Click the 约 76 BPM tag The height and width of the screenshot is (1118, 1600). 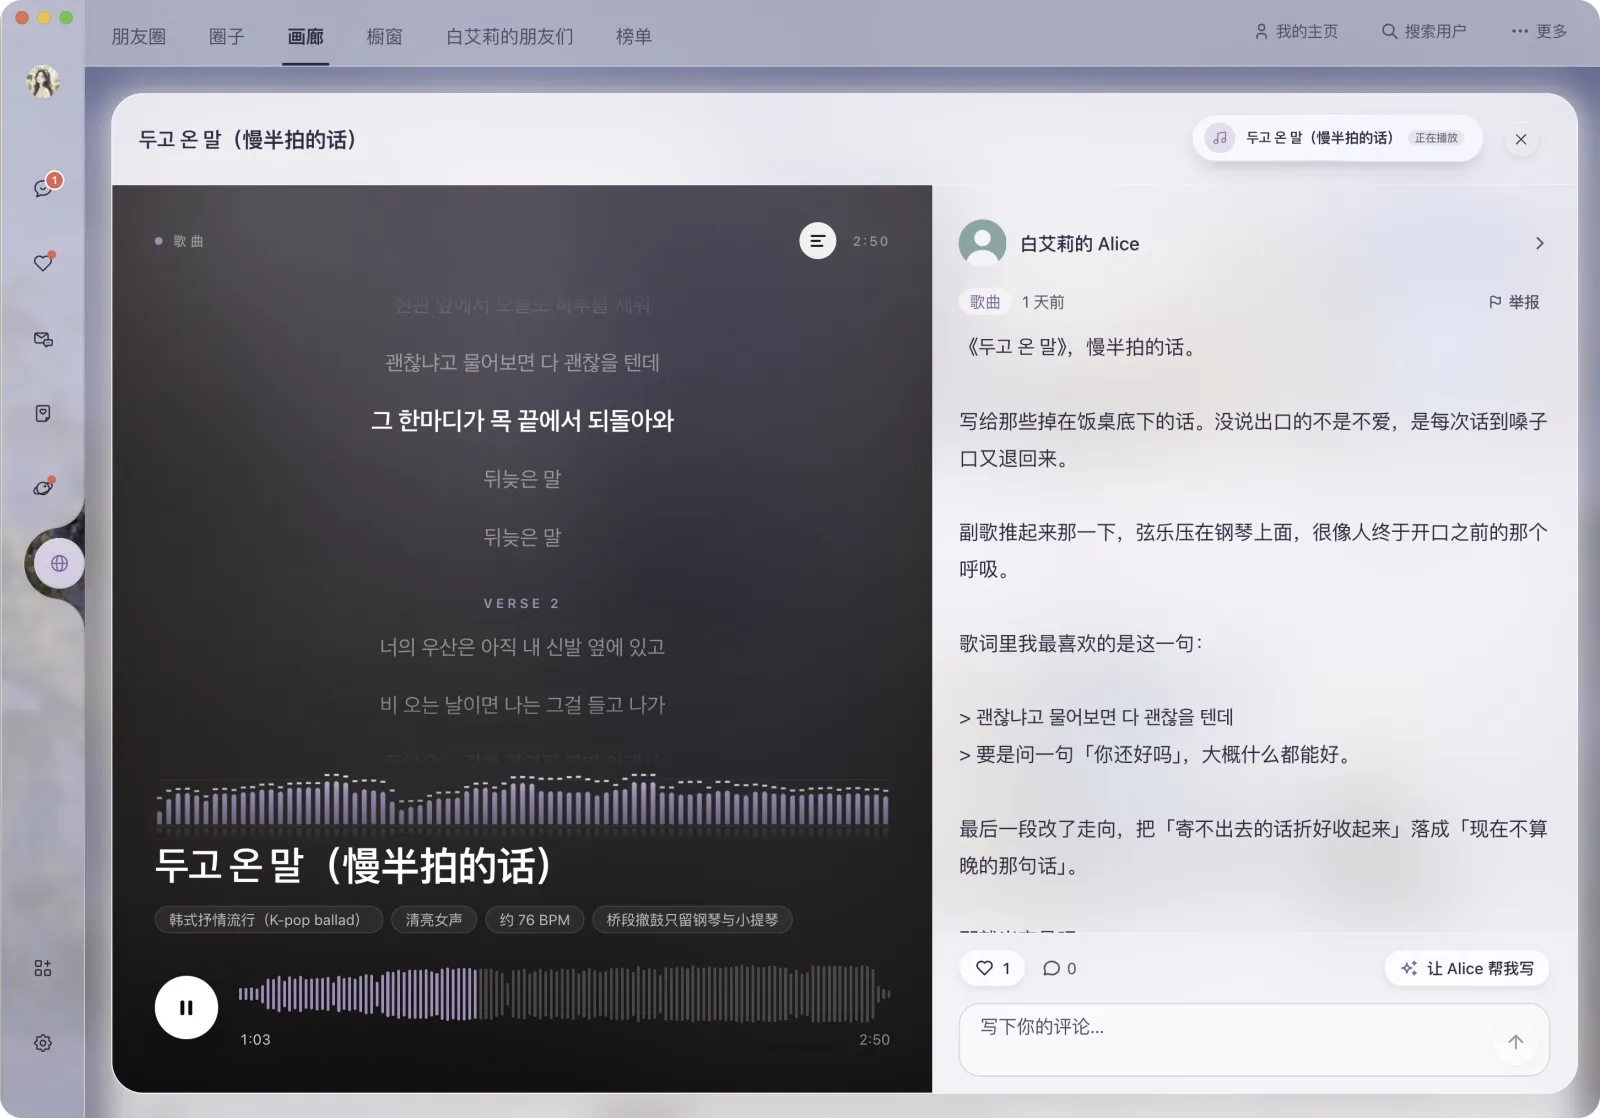[535, 920]
